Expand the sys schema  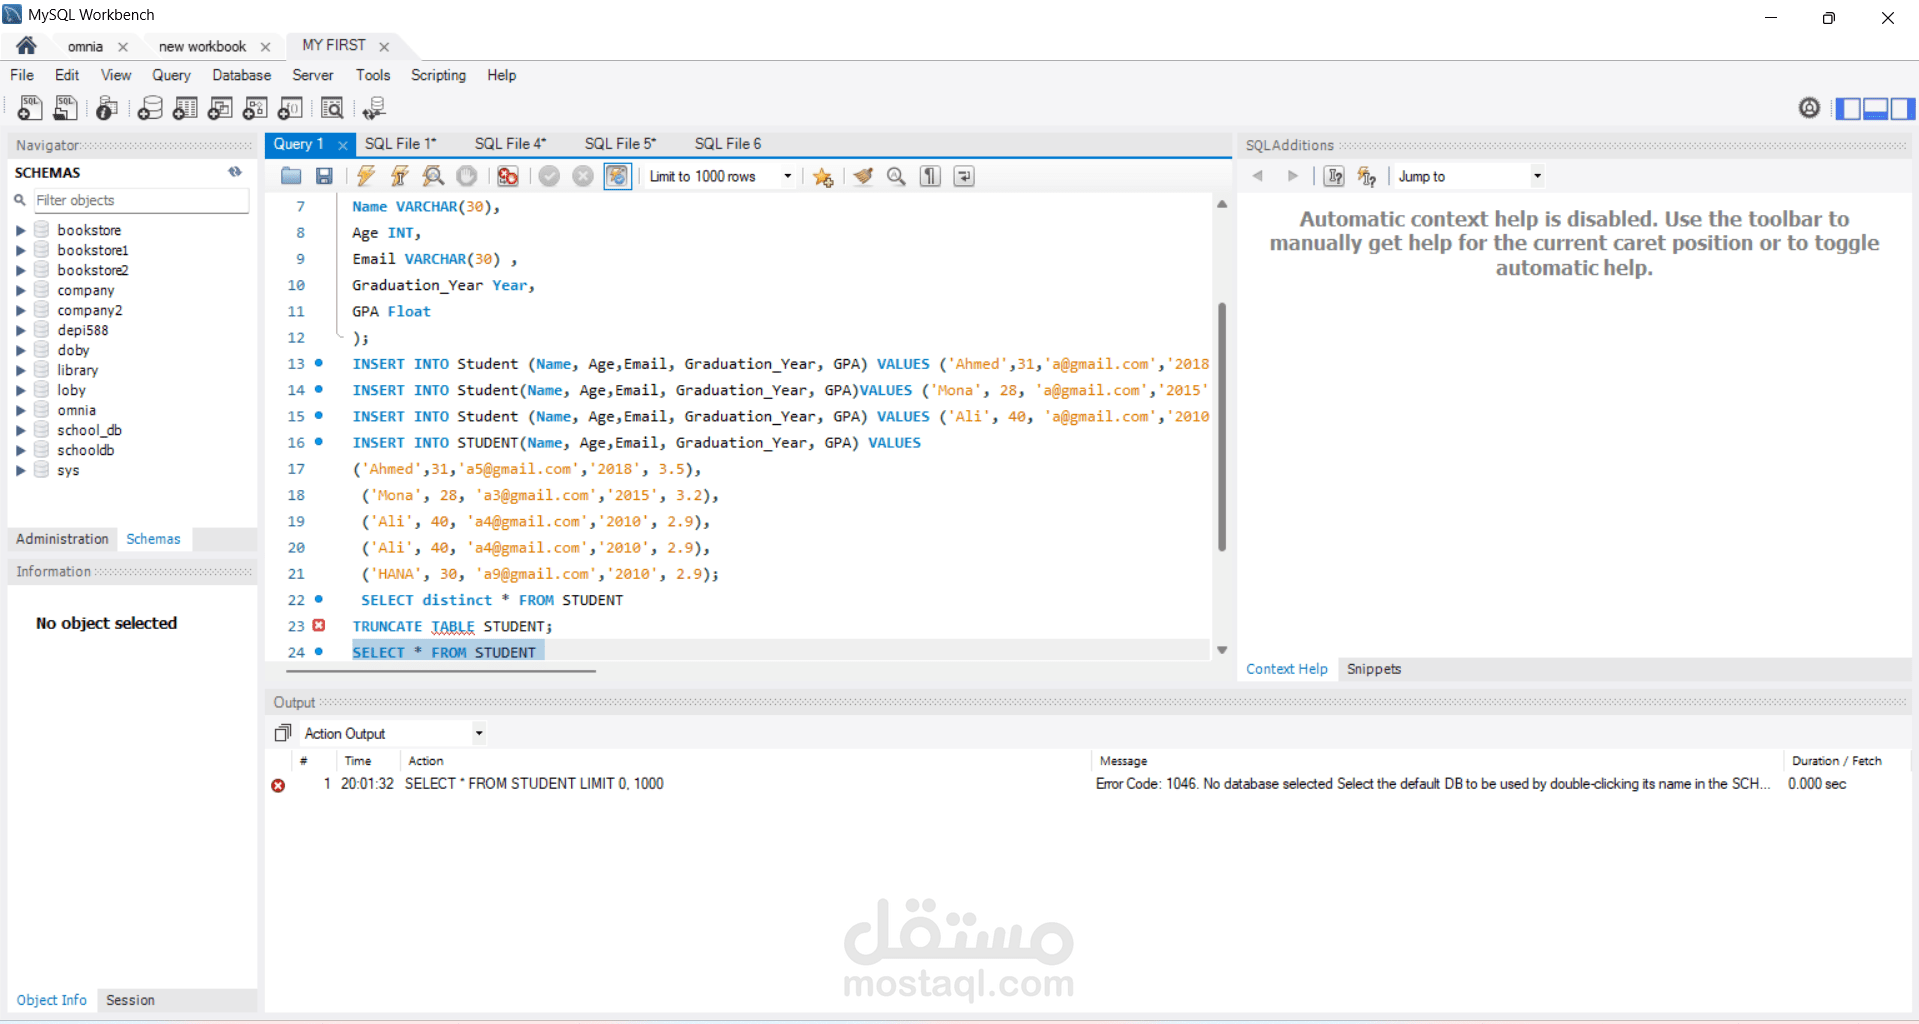20,470
